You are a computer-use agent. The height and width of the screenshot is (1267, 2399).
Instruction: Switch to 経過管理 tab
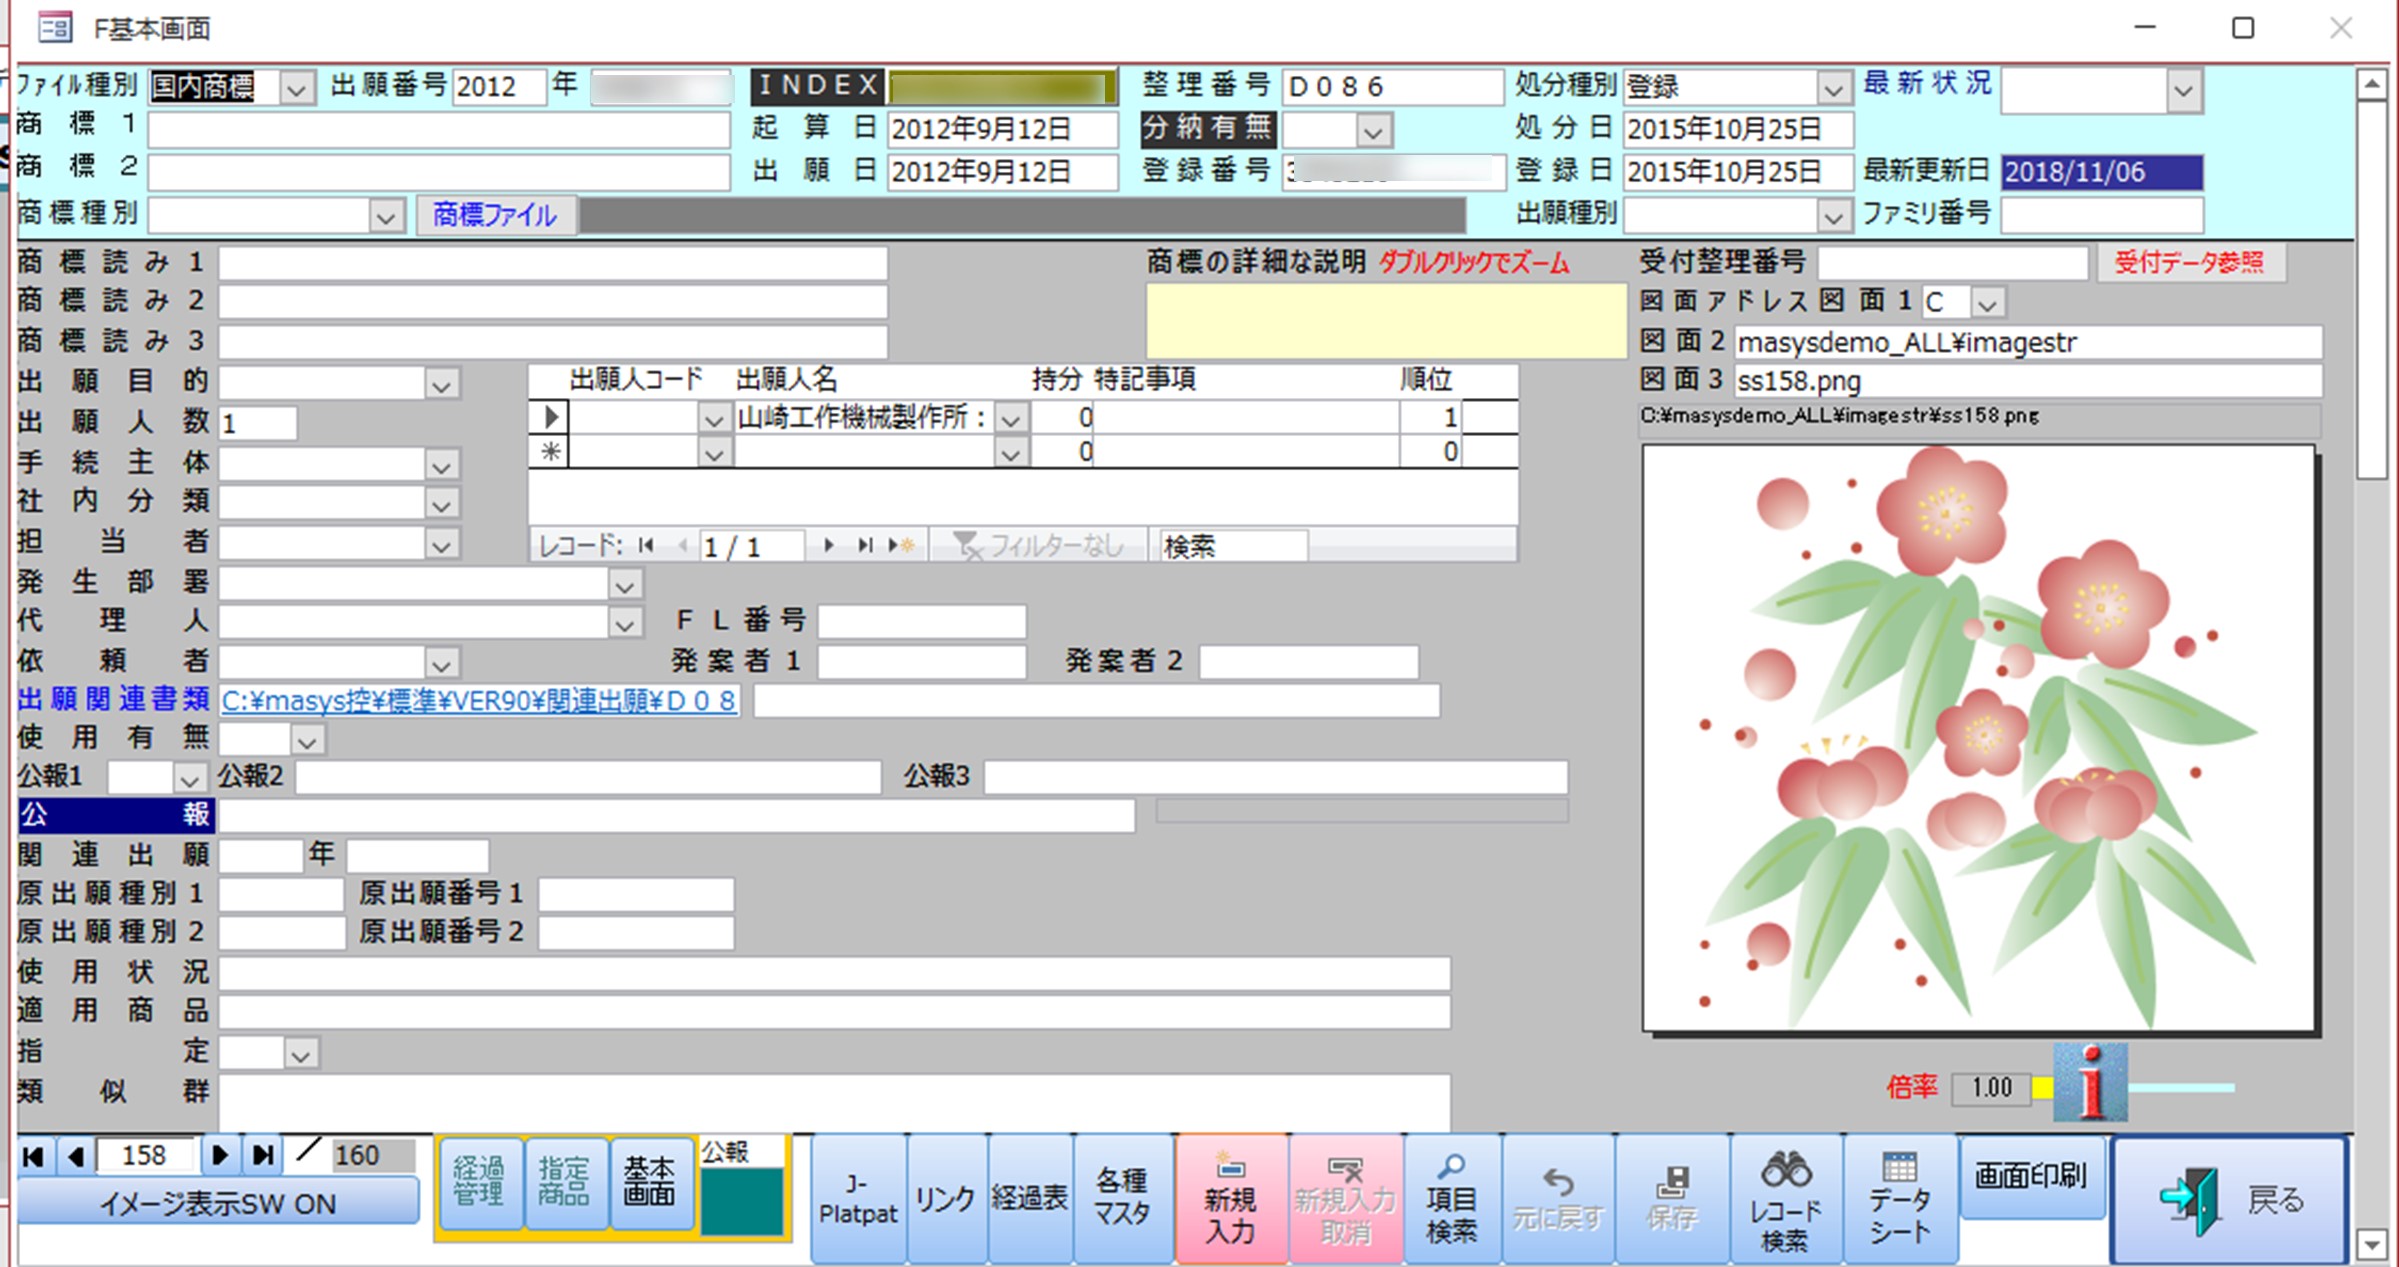[479, 1182]
